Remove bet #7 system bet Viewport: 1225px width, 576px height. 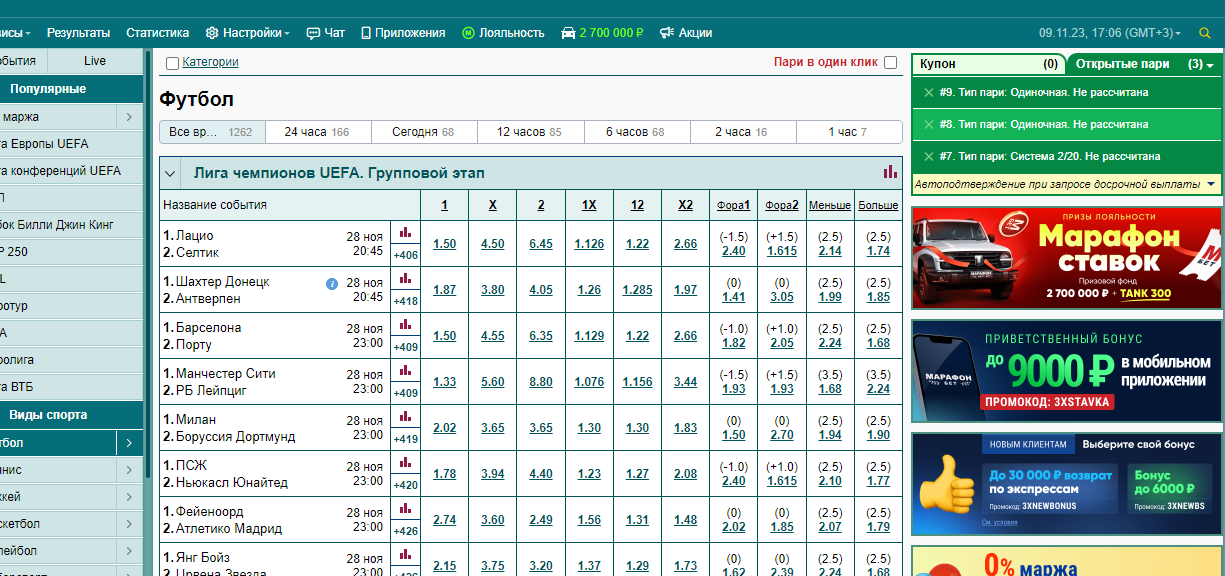(929, 156)
